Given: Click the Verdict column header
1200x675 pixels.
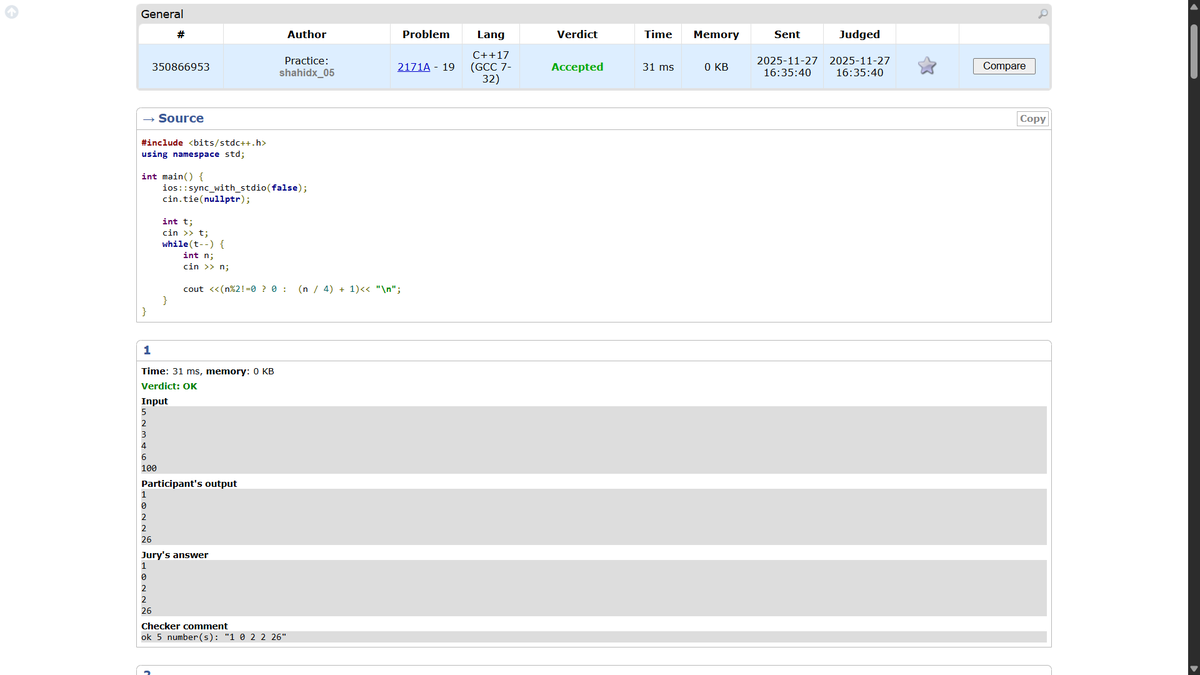Looking at the screenshot, I should [x=577, y=34].
